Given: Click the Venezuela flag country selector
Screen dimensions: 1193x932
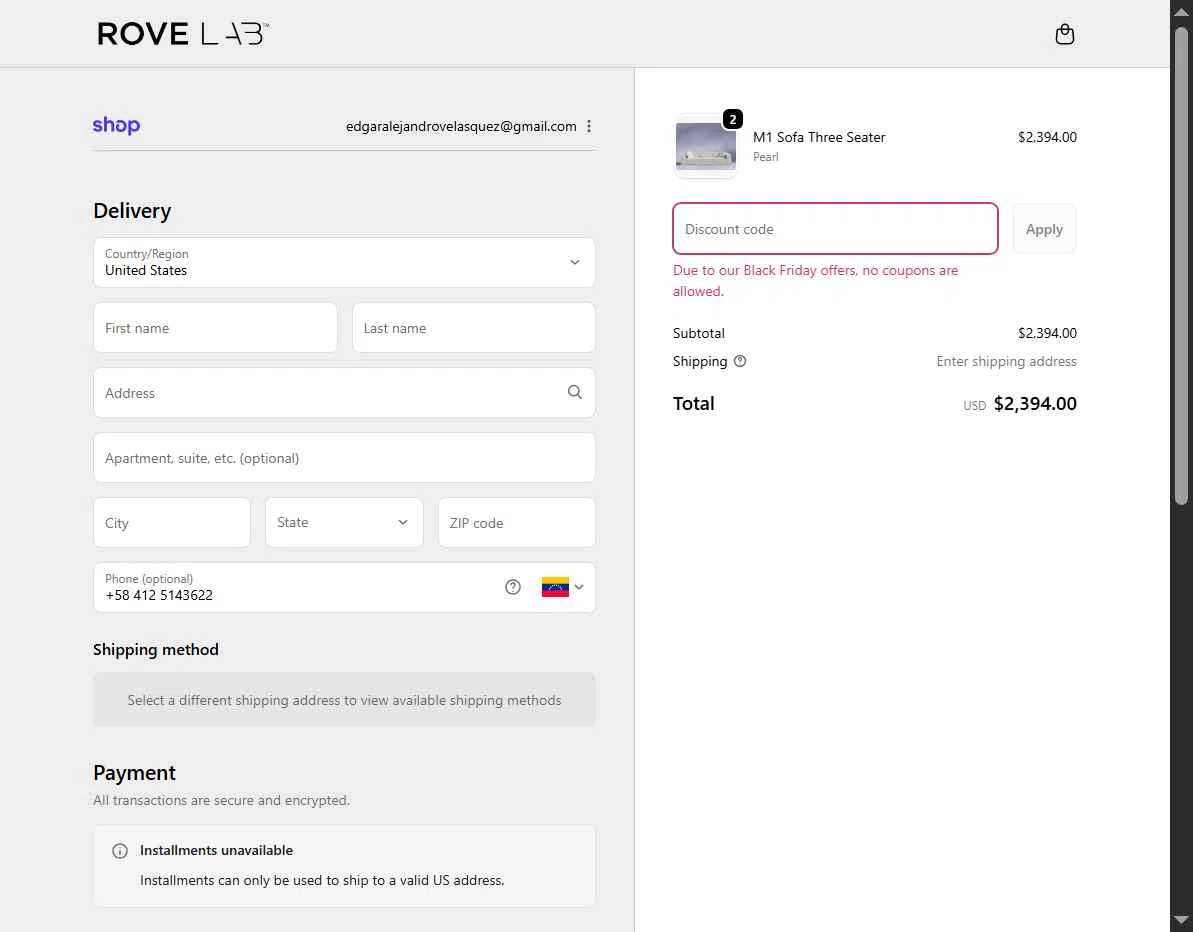Looking at the screenshot, I should coord(555,587).
